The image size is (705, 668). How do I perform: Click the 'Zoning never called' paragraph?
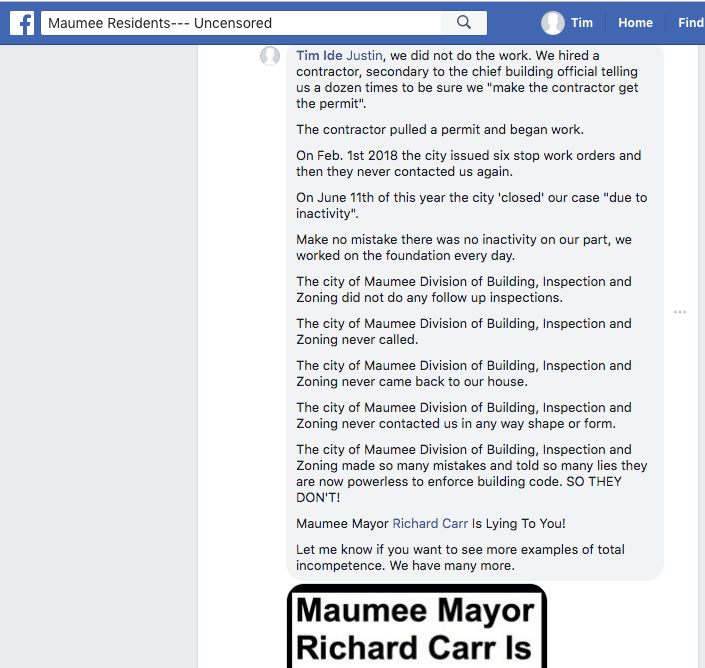(463, 331)
